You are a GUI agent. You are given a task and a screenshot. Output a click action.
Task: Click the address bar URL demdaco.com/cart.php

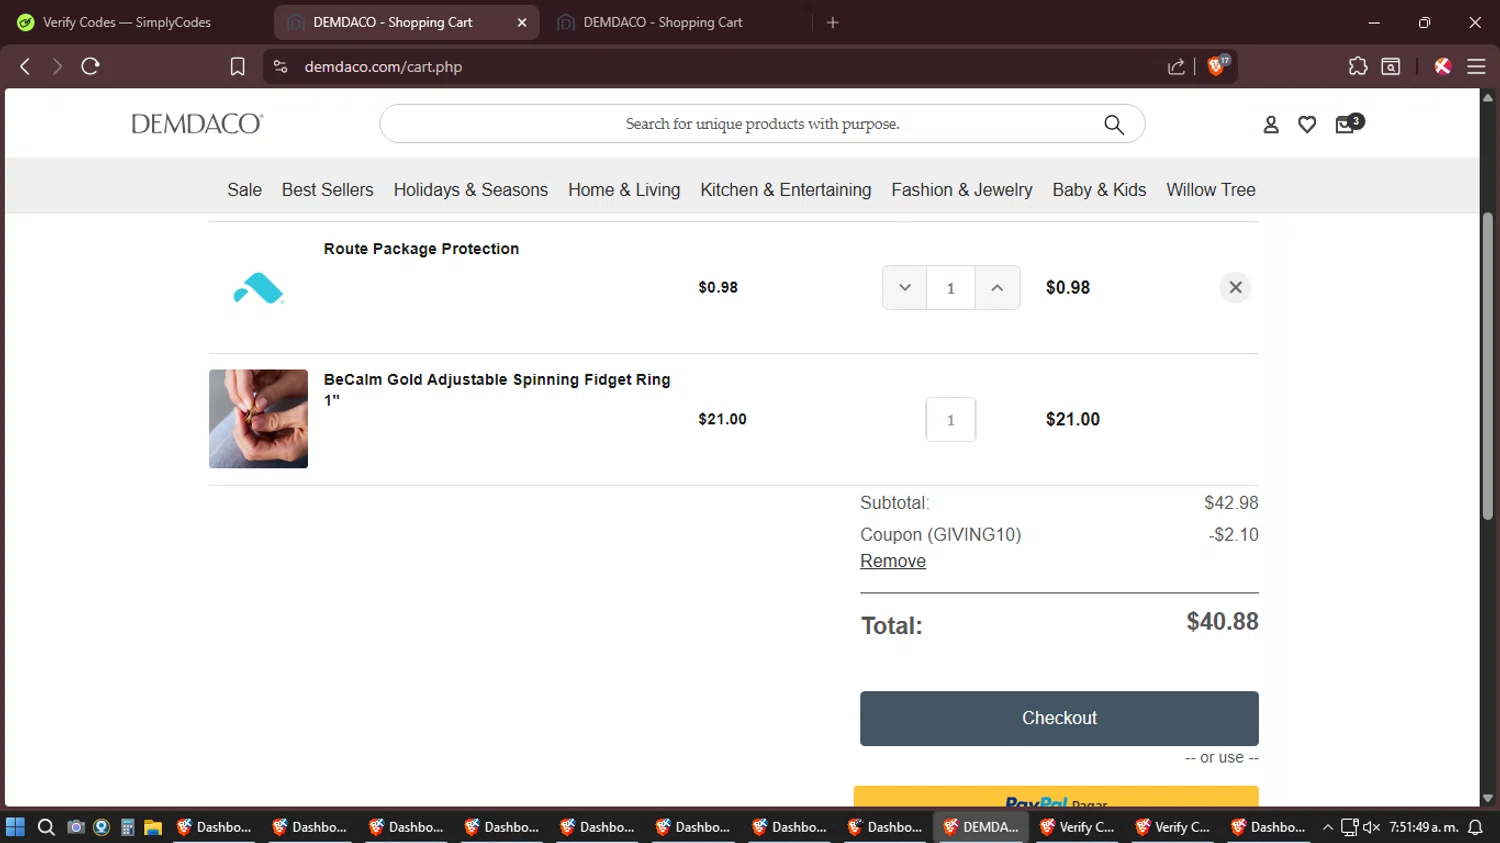click(383, 67)
